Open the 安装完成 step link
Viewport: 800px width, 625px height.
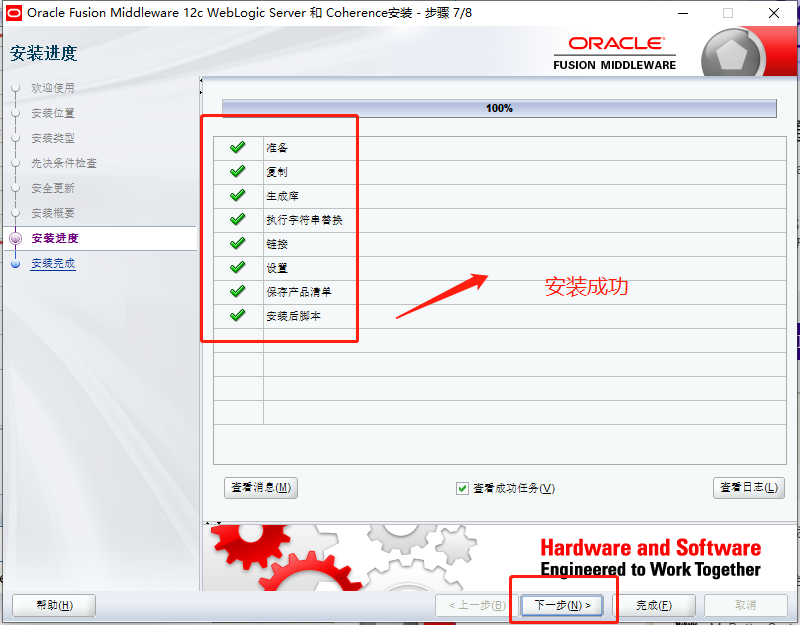(x=53, y=264)
